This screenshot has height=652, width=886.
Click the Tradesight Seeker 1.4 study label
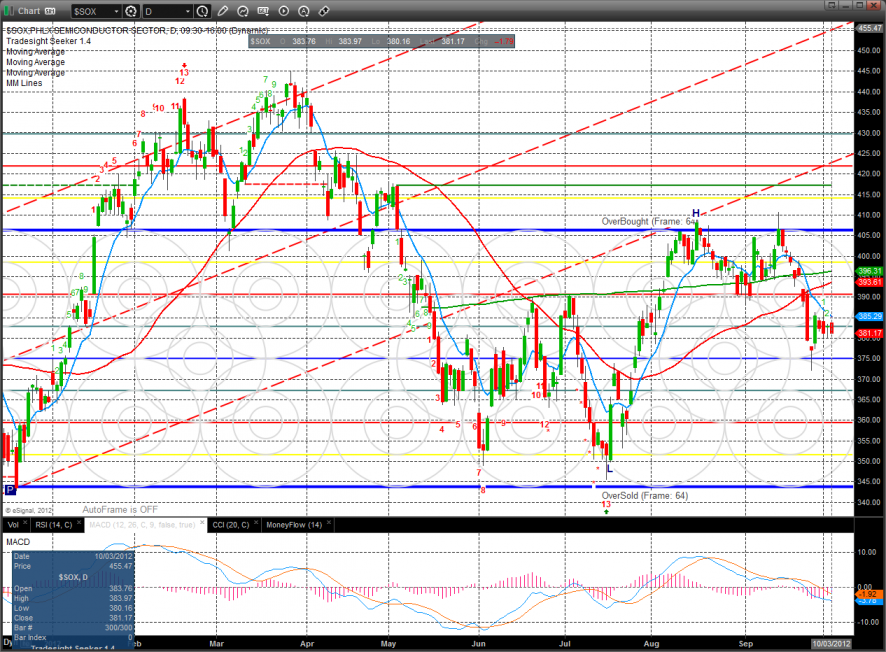click(49, 41)
